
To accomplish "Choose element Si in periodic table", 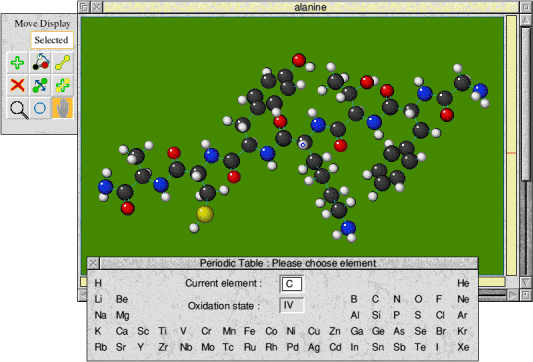I will 376,315.
